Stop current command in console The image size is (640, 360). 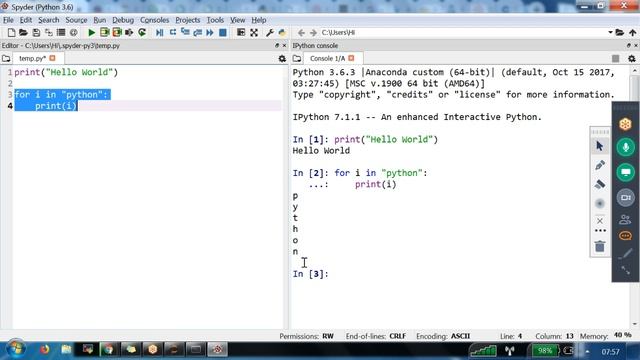(x=616, y=59)
